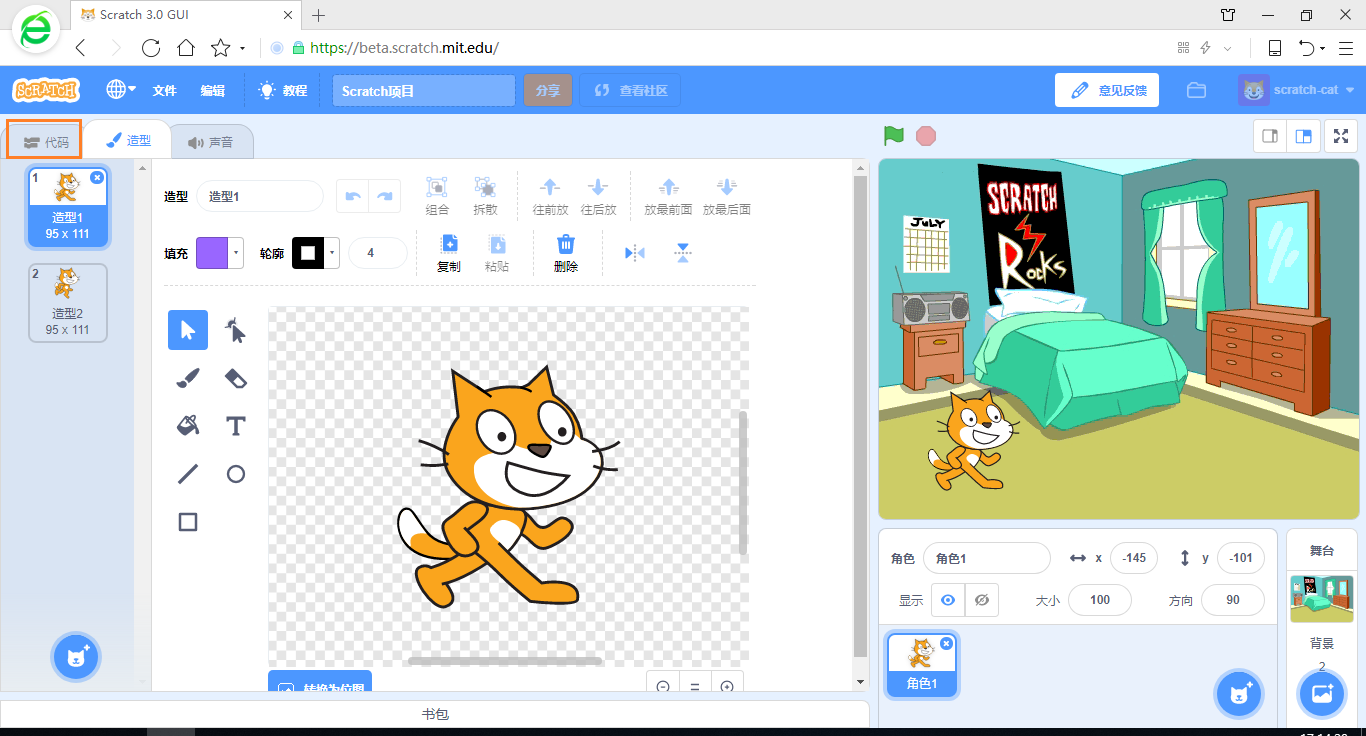Open the 文件 menu

tap(164, 90)
